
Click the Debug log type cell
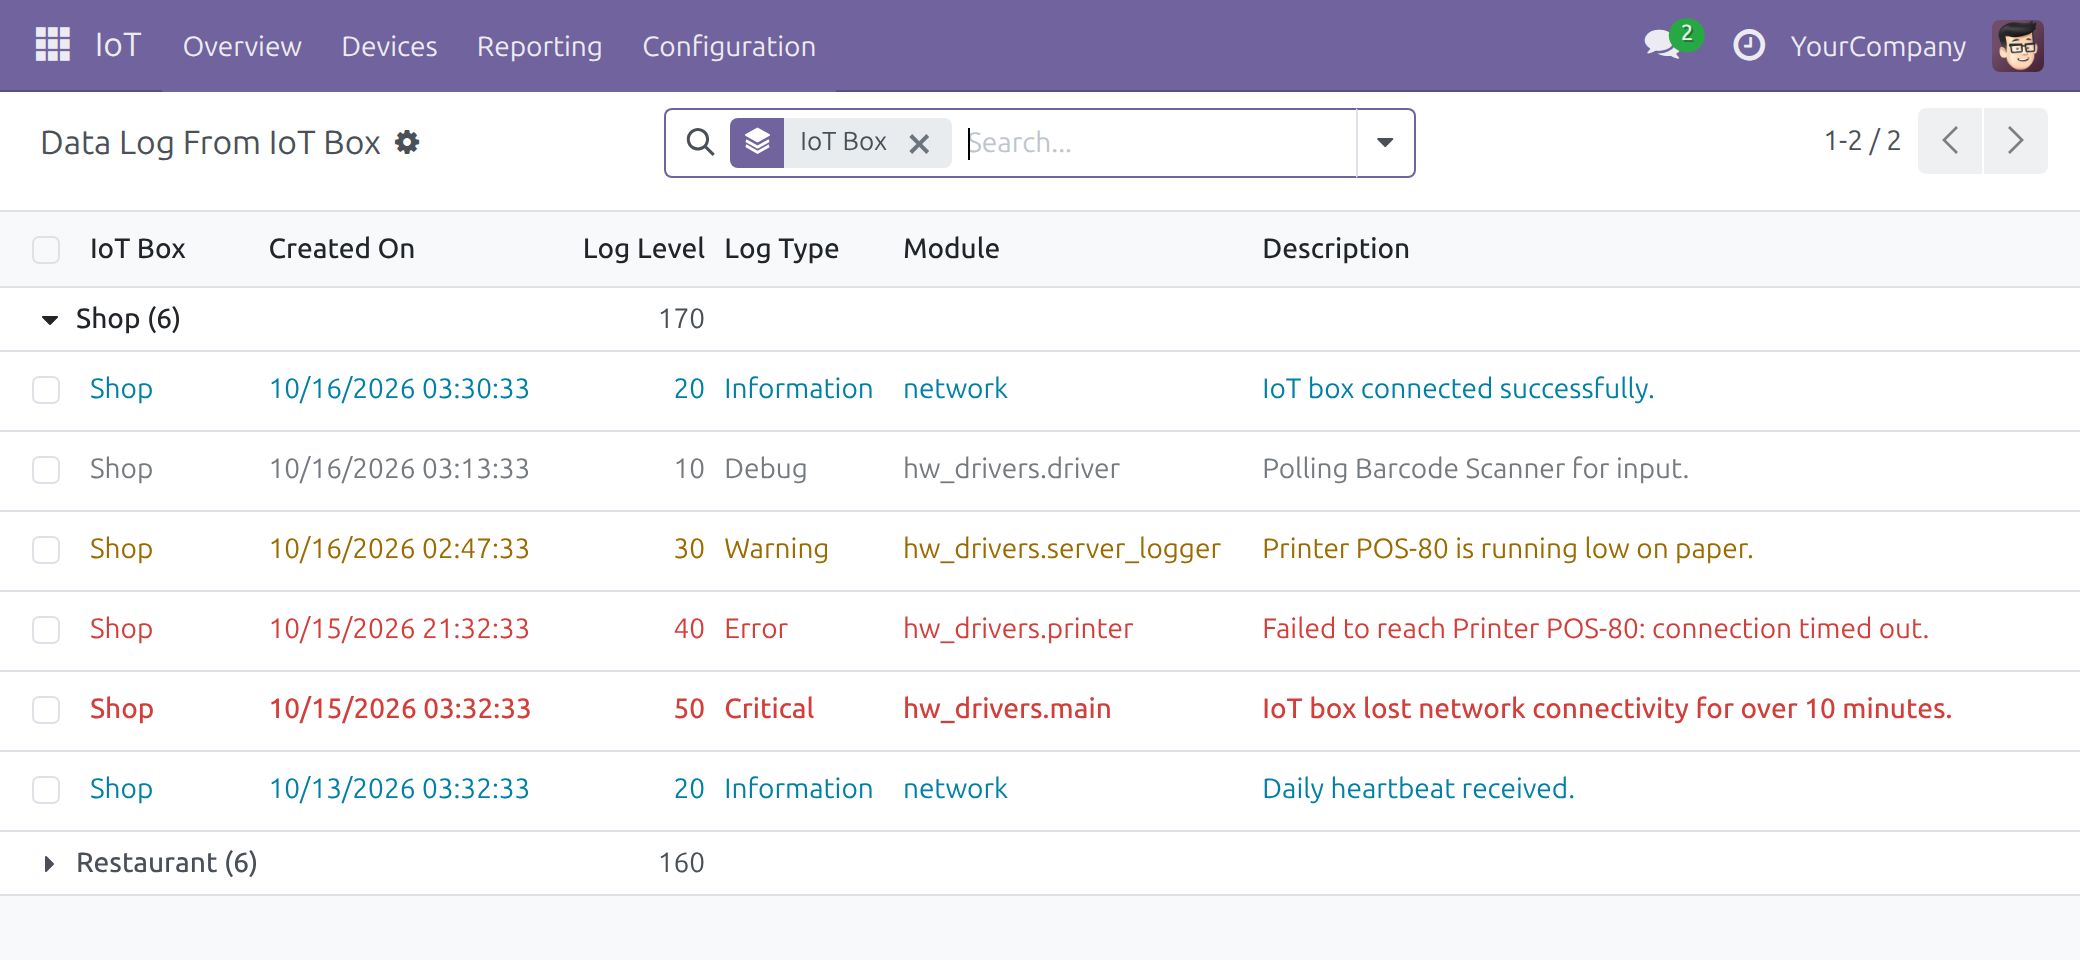(765, 469)
